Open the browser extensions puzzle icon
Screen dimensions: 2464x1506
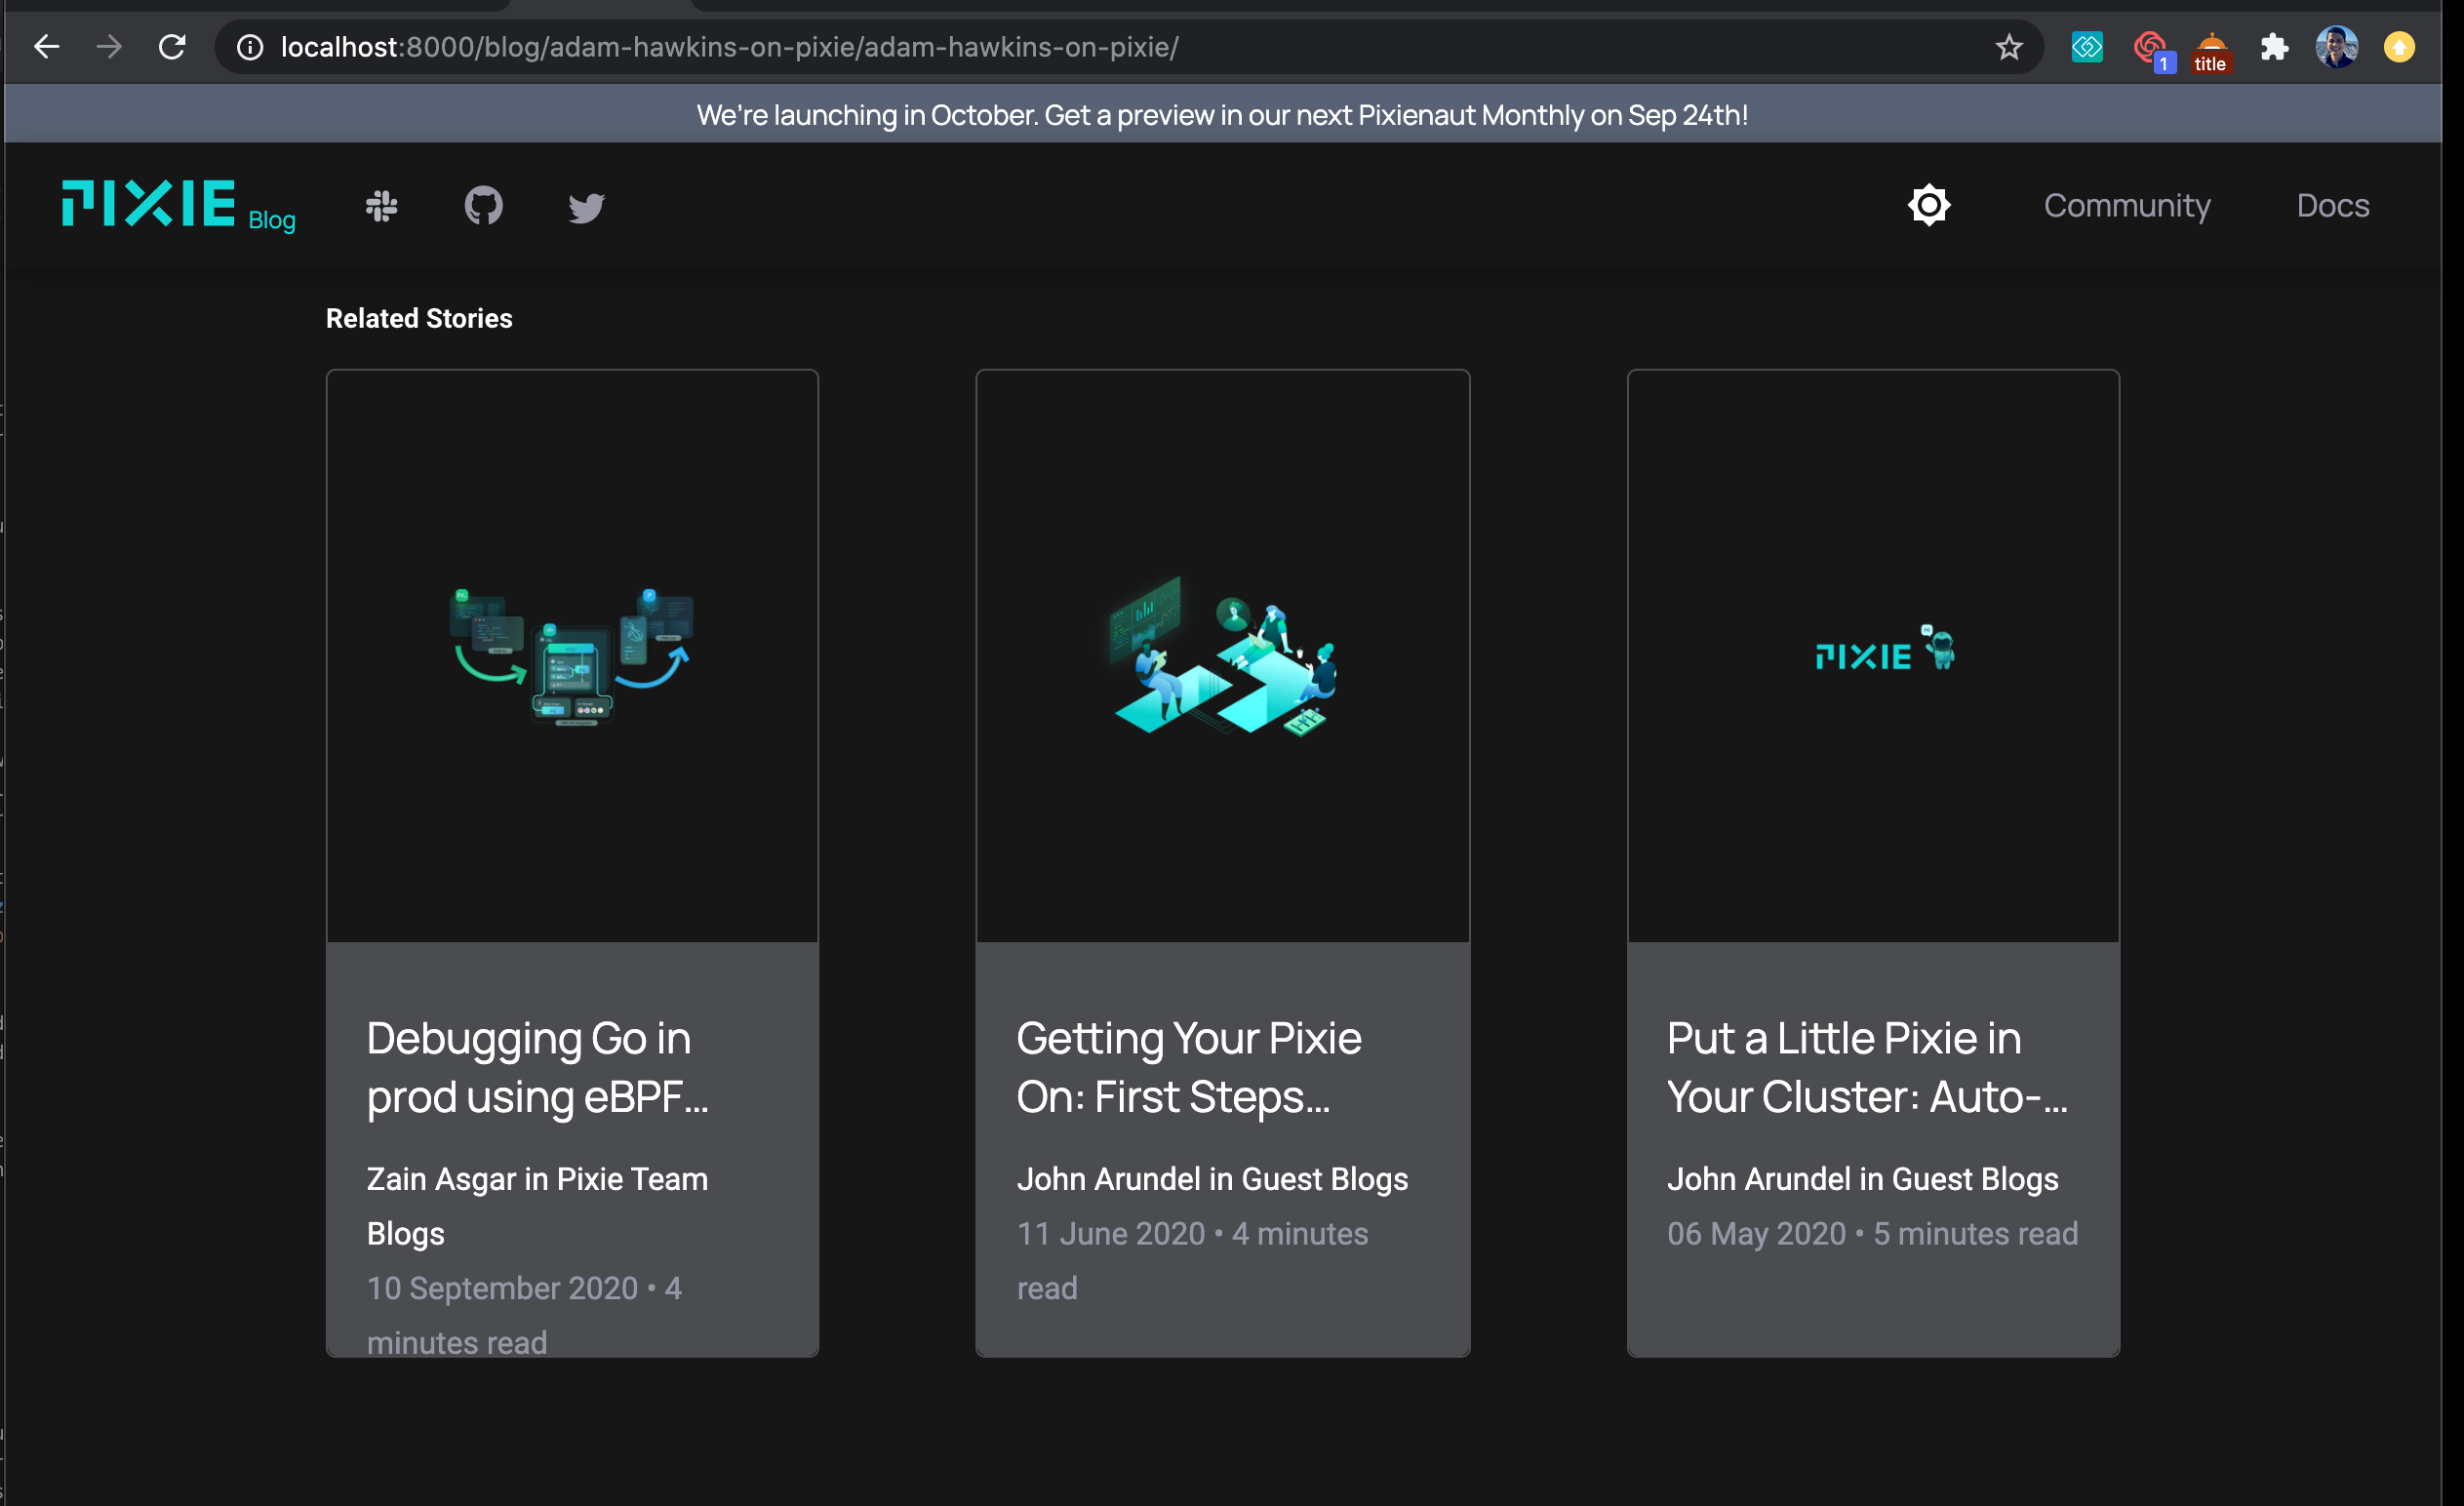click(x=2274, y=47)
